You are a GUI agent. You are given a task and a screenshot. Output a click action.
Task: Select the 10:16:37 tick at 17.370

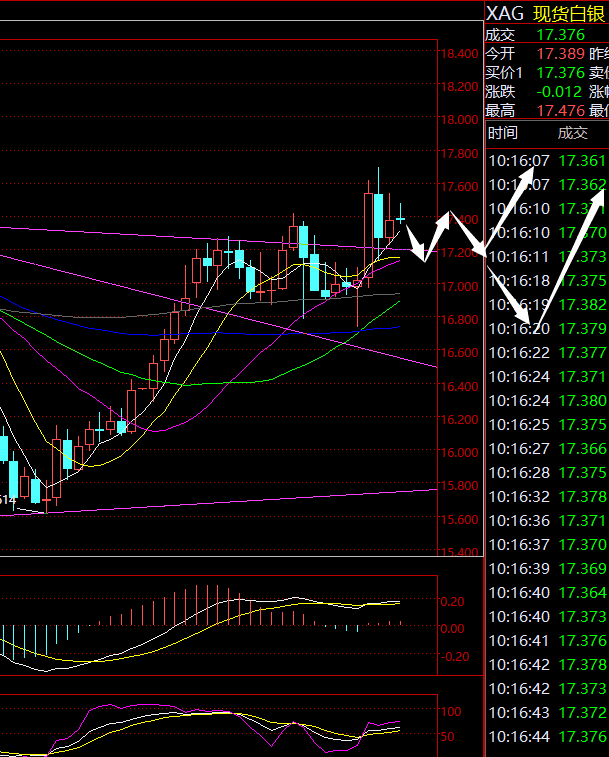pyautogui.click(x=547, y=545)
